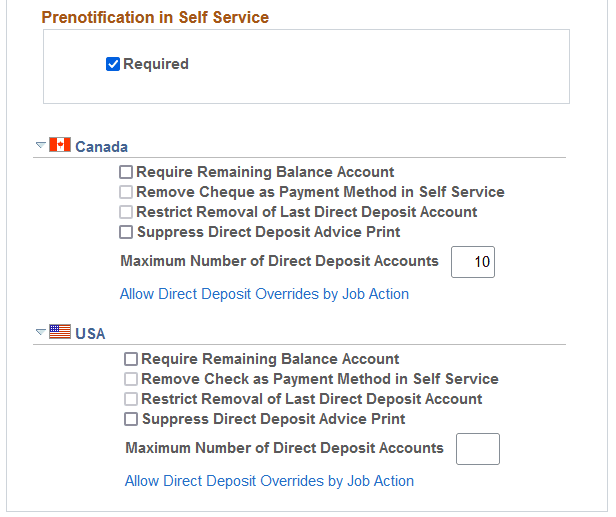This screenshot has width=616, height=517.
Task: Open USA Allow Direct Deposit Overrides link
Action: [269, 481]
